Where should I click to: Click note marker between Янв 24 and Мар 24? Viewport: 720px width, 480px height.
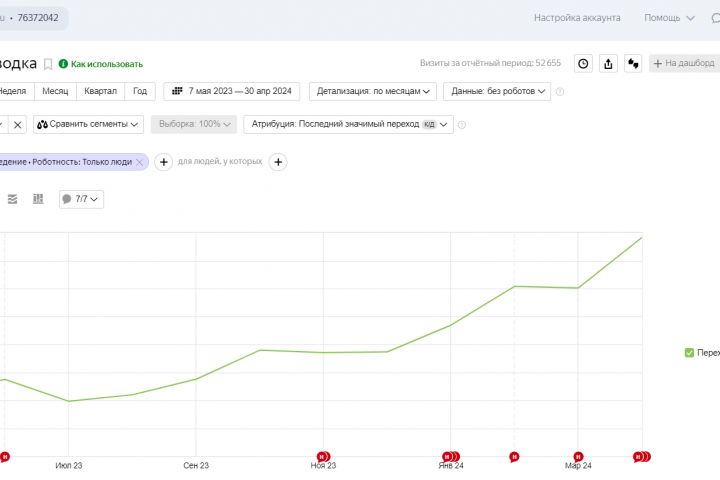[x=514, y=457]
